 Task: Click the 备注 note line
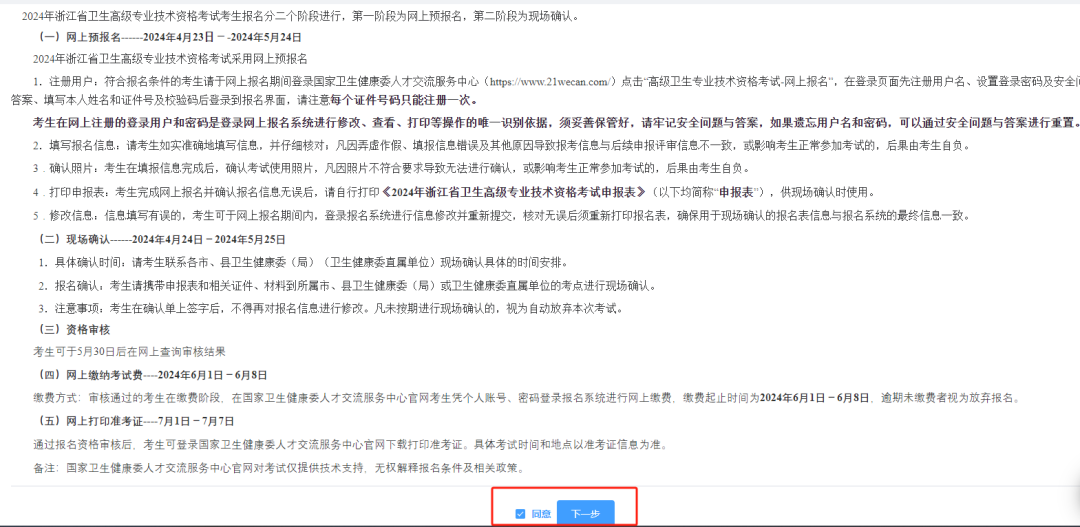[279, 468]
